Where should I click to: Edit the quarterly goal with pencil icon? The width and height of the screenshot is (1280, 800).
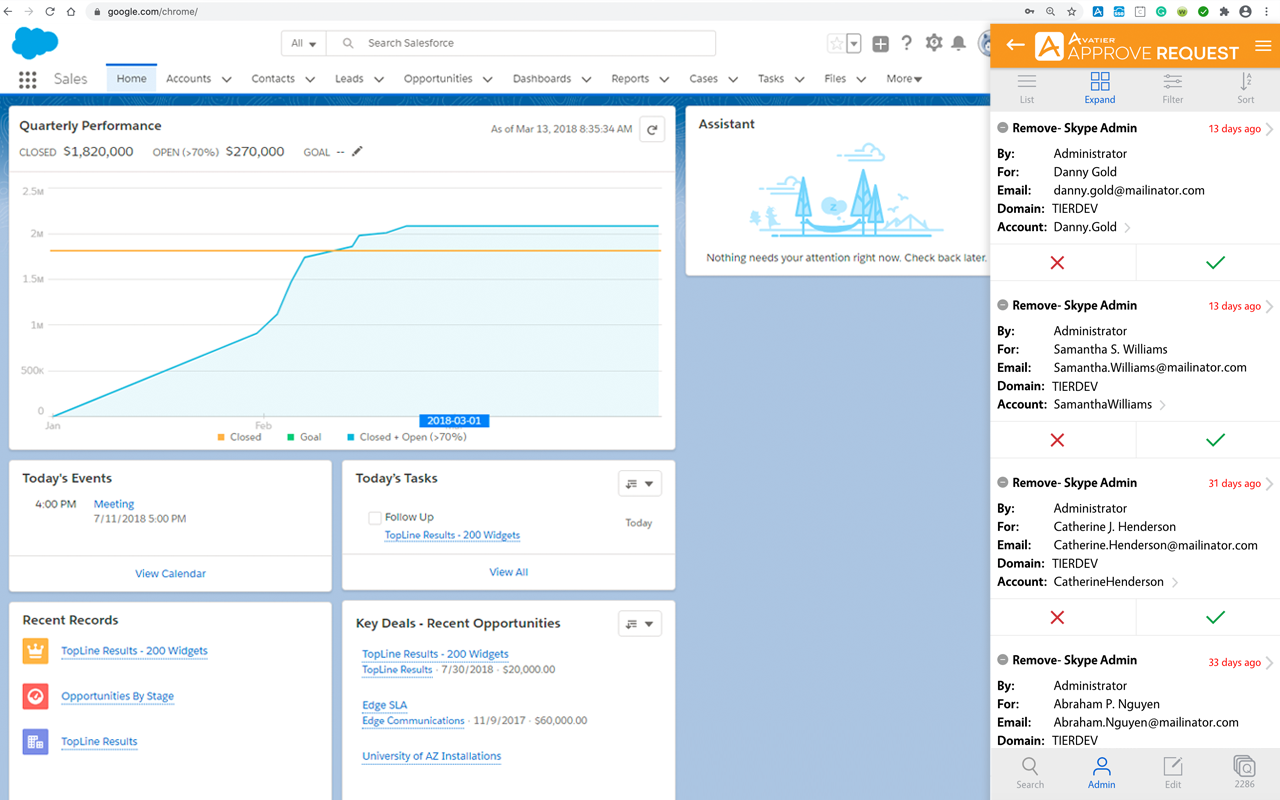357,151
